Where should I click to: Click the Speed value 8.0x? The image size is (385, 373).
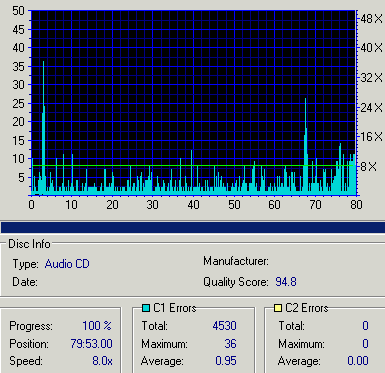tap(102, 361)
